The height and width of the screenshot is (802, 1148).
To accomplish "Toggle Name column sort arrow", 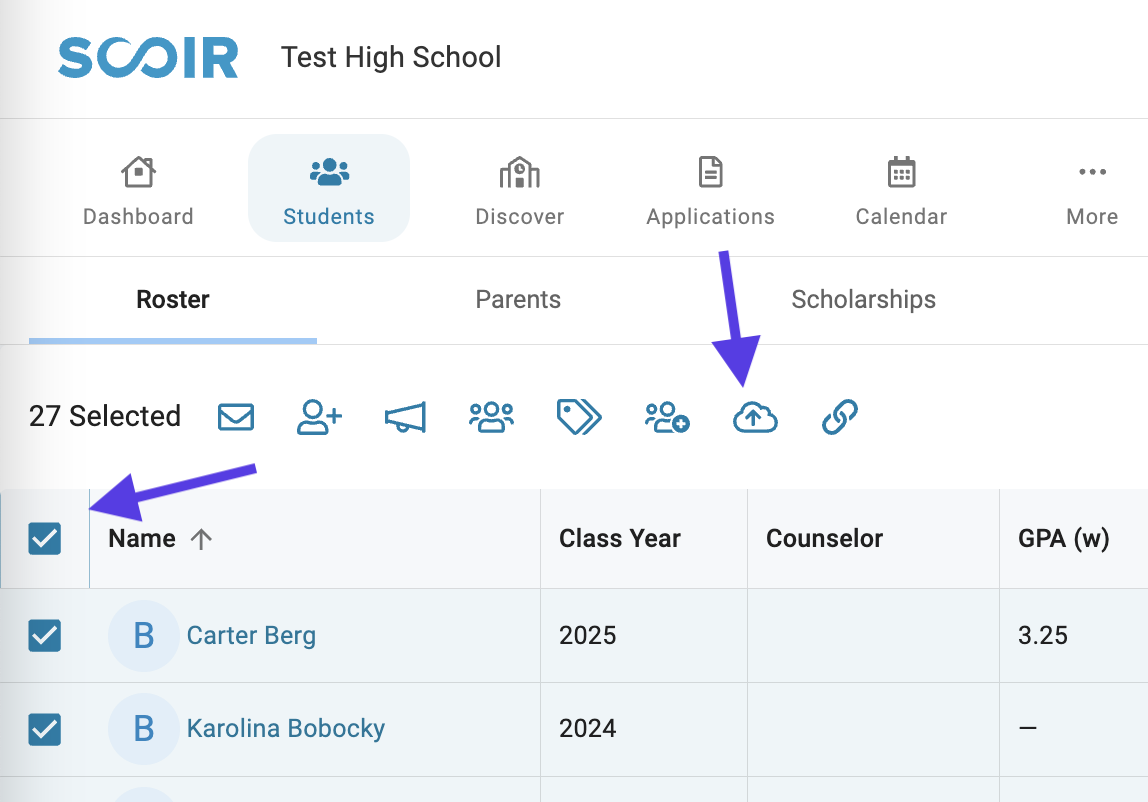I will [x=201, y=539].
